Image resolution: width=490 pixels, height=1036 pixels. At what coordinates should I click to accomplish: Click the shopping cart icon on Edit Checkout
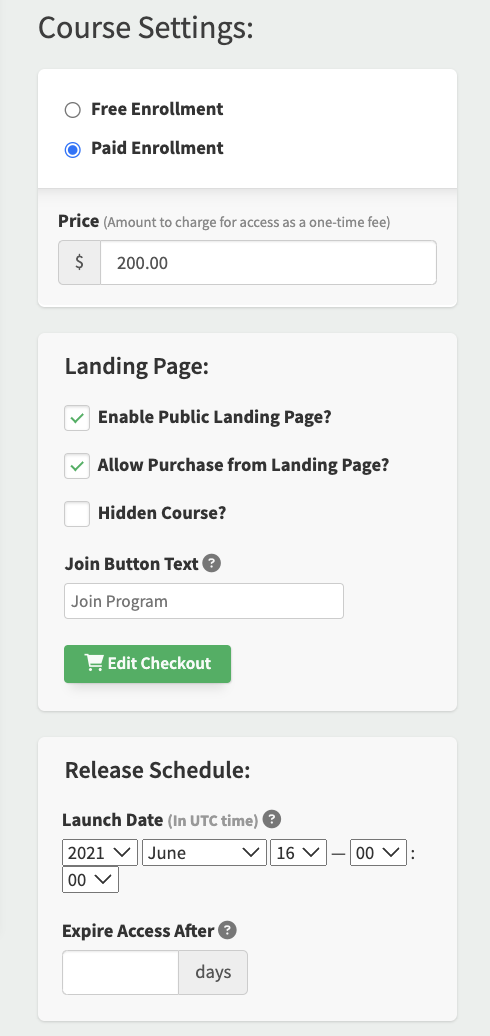click(x=94, y=663)
